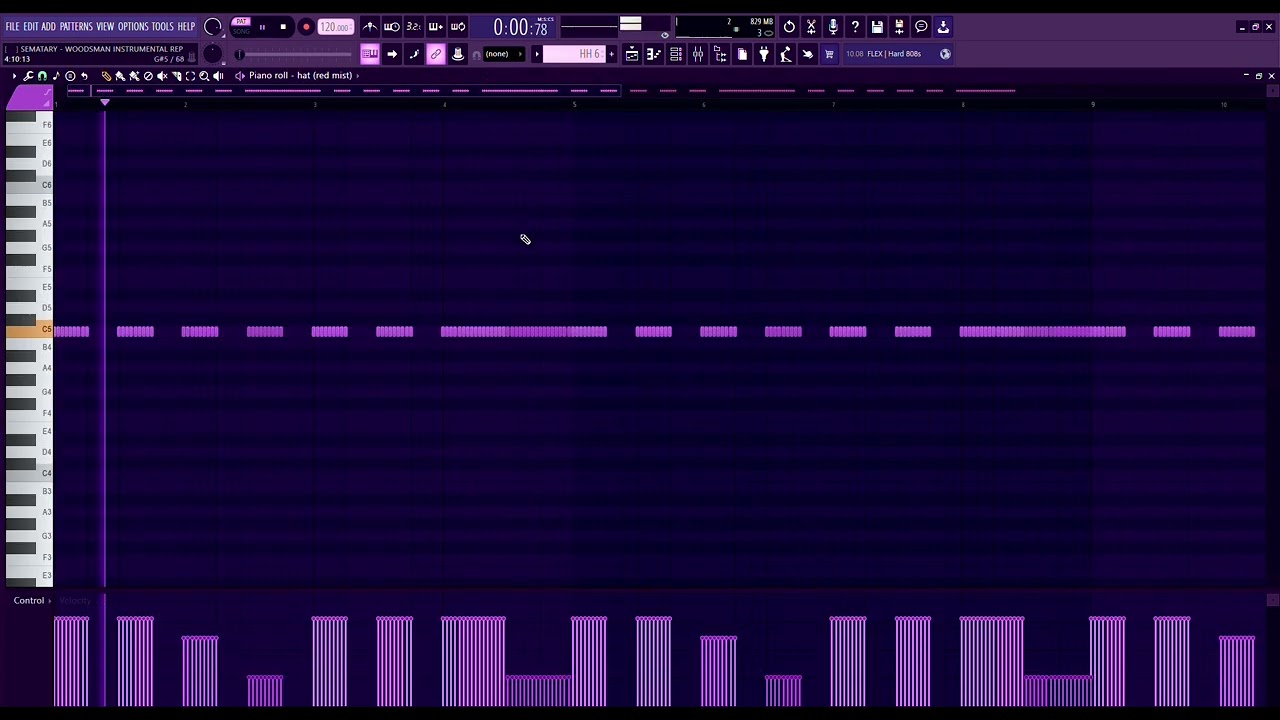
Task: Click the globe news icon
Action: [x=945, y=54]
